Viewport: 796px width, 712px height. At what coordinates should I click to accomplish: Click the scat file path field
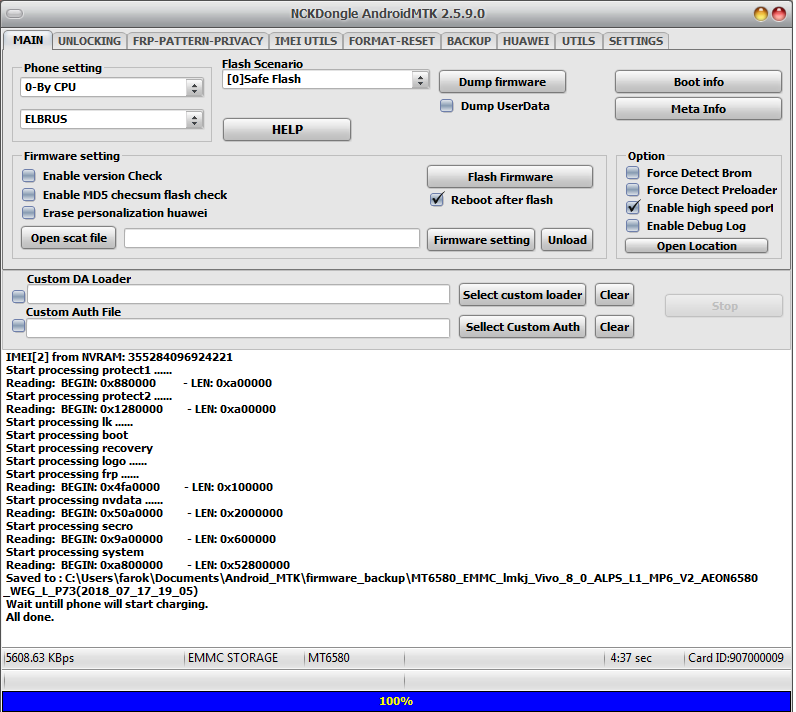272,239
